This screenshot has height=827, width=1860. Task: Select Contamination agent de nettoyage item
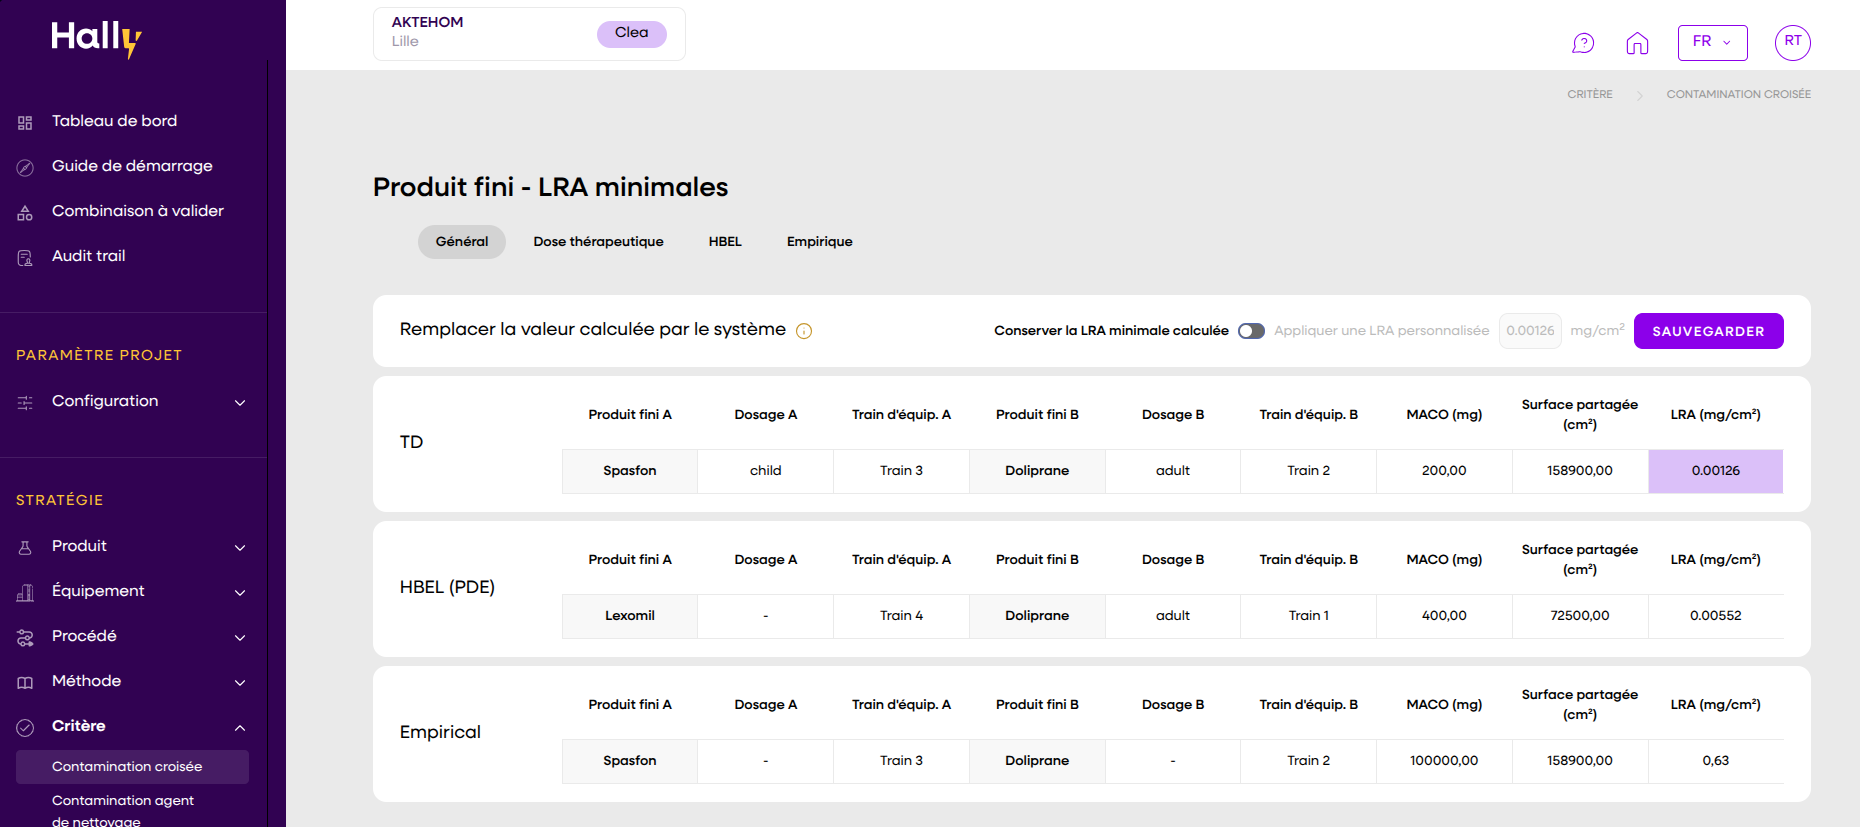123,811
